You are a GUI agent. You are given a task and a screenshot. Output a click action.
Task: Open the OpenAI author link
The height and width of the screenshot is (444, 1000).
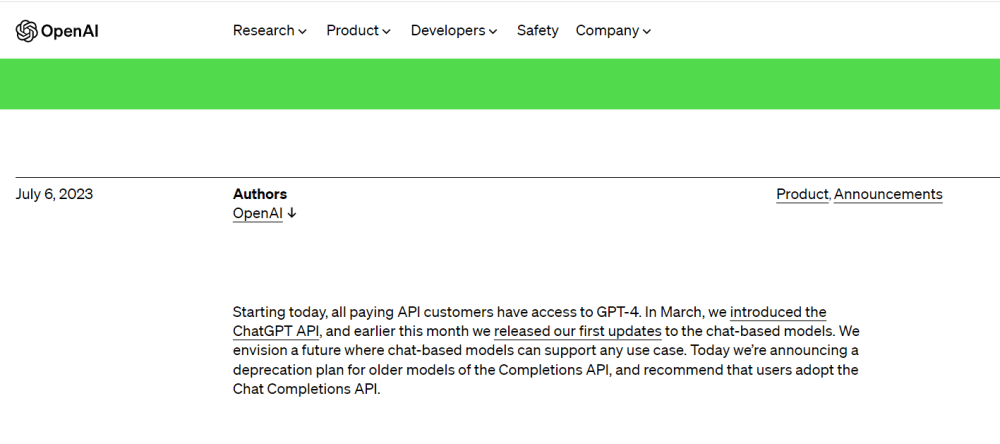click(257, 213)
